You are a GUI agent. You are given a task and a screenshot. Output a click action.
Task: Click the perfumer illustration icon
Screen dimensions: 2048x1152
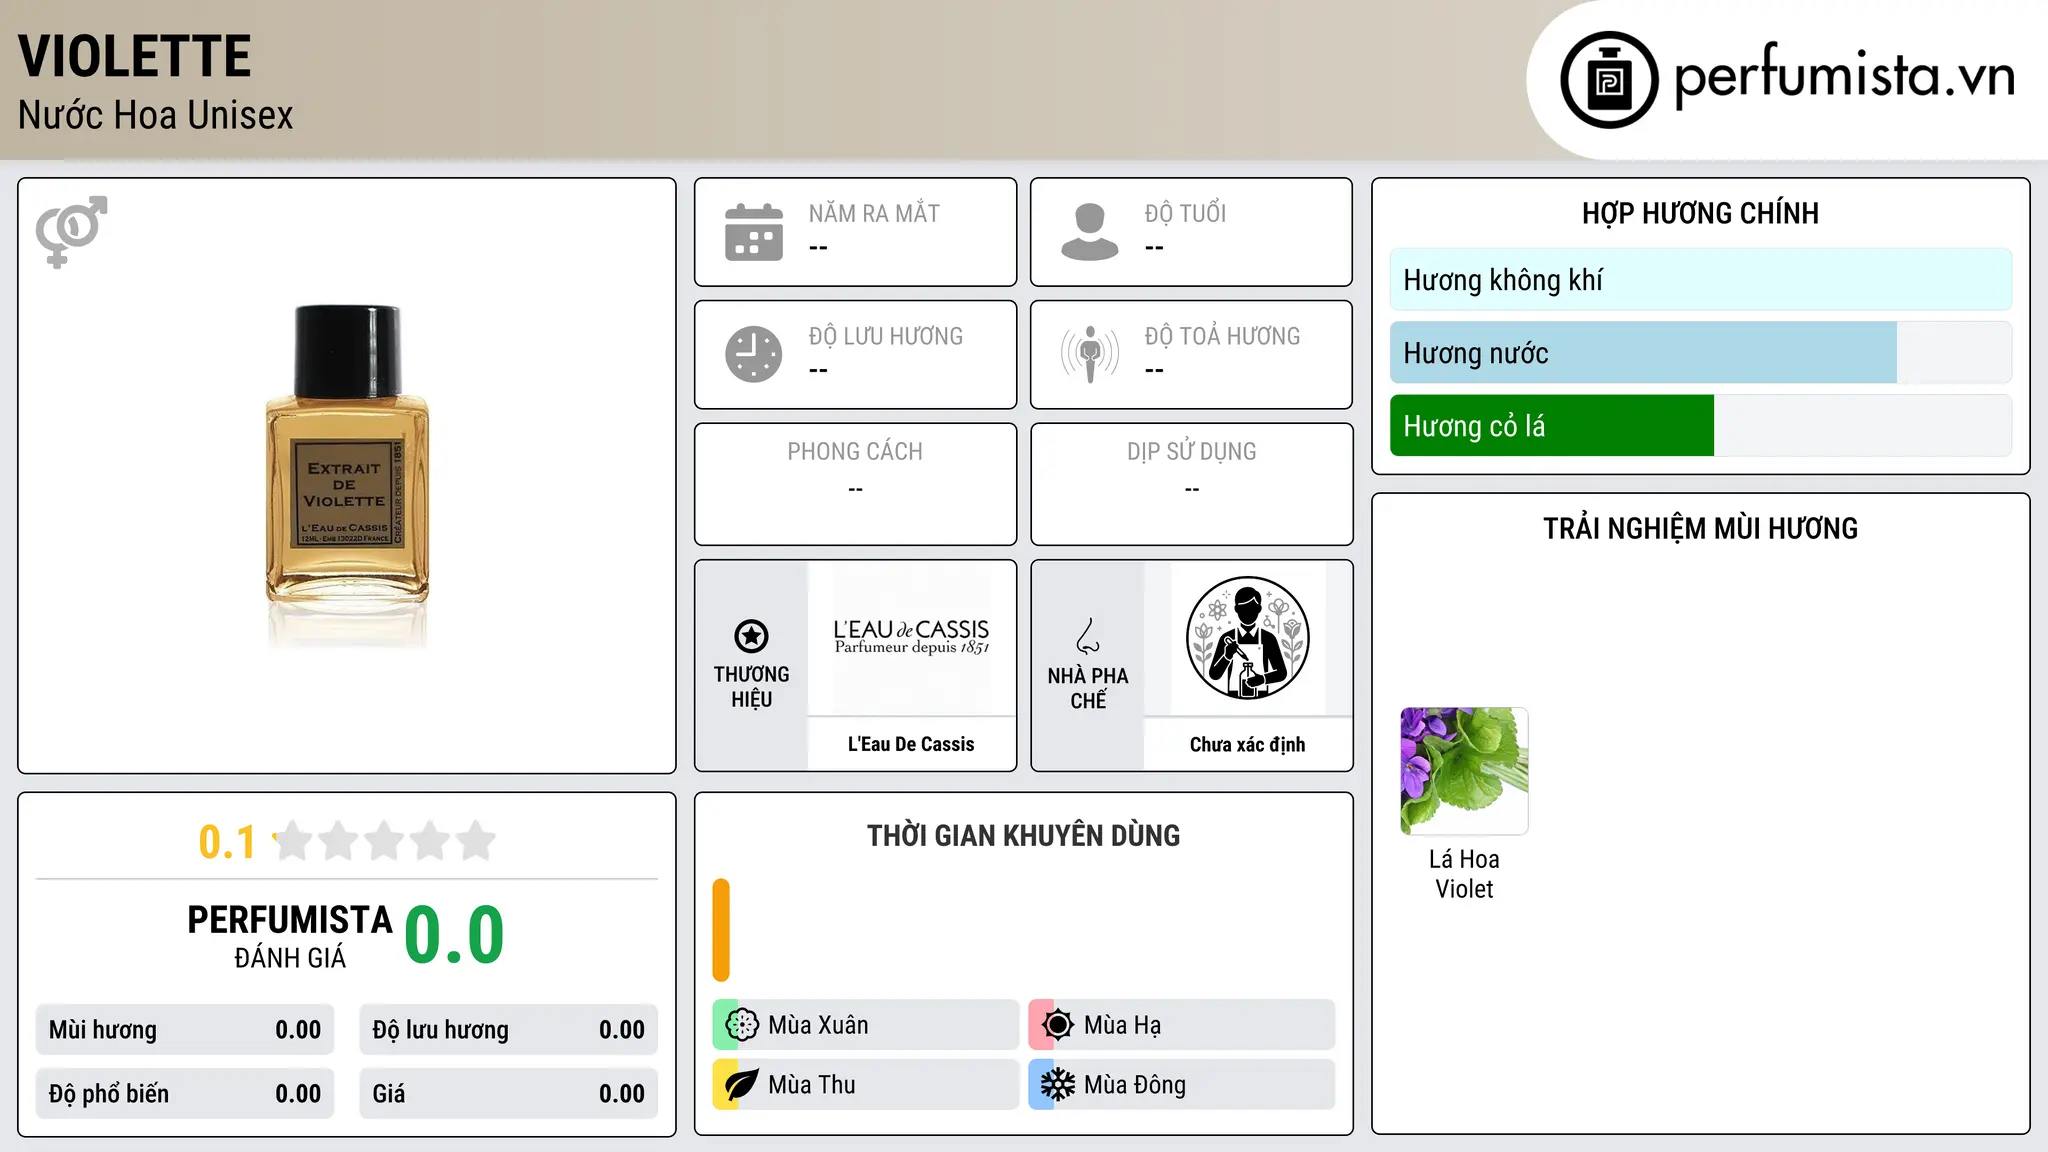pyautogui.click(x=1247, y=638)
